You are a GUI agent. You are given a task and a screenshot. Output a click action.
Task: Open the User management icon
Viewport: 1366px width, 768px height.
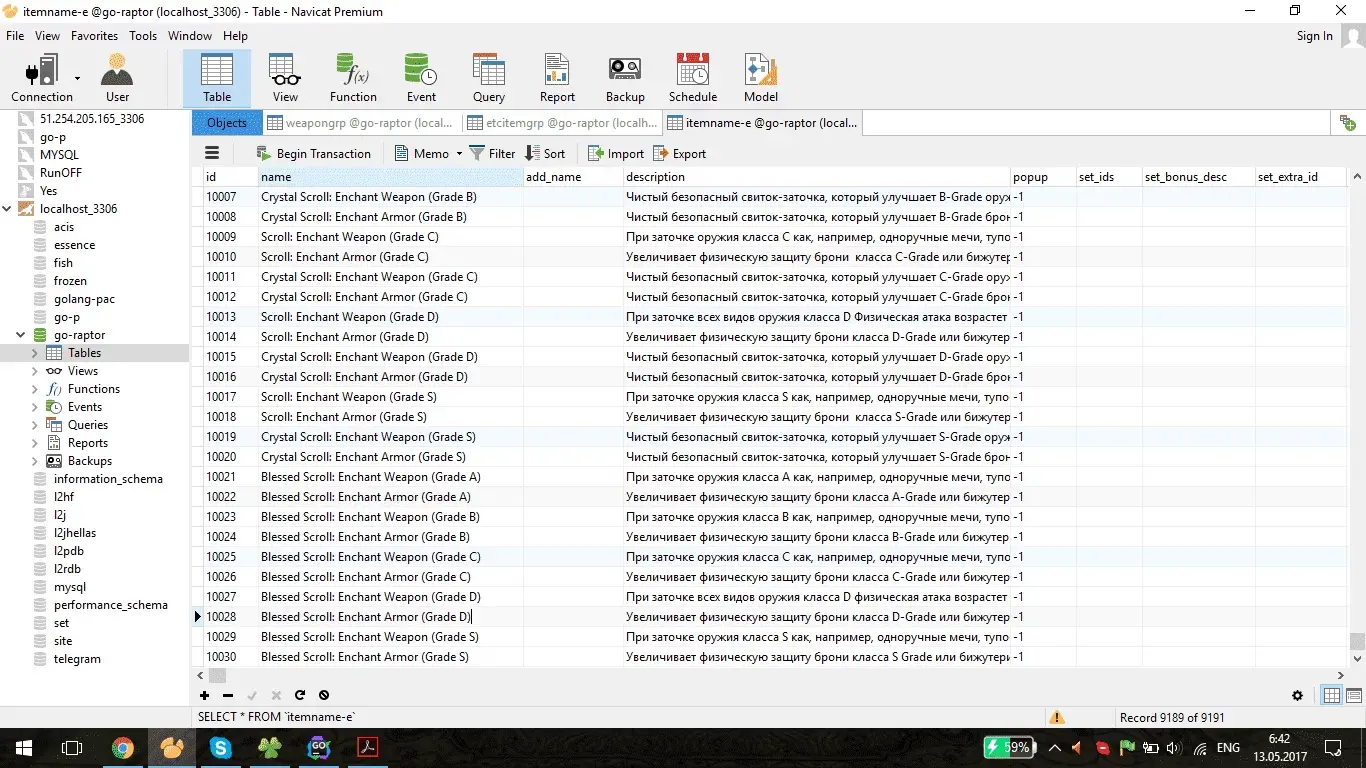coord(117,78)
